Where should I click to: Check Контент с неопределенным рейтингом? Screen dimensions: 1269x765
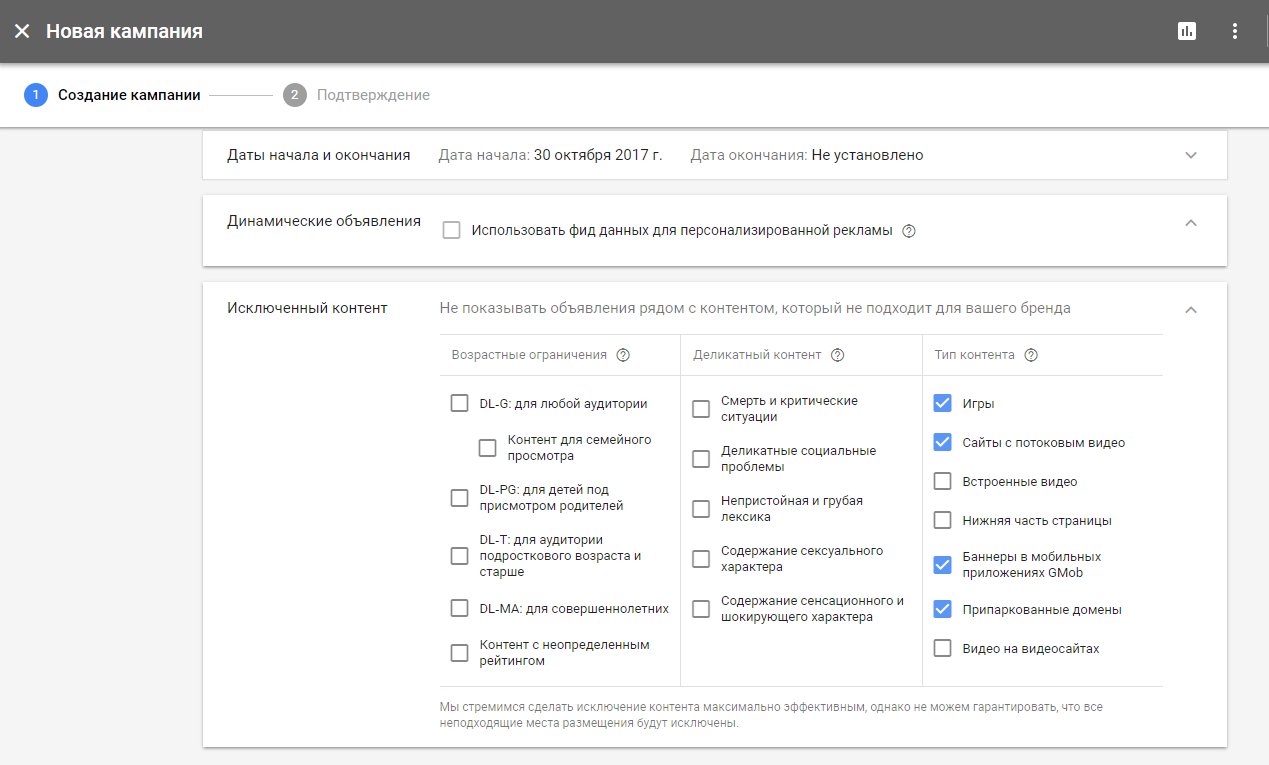pyautogui.click(x=459, y=653)
